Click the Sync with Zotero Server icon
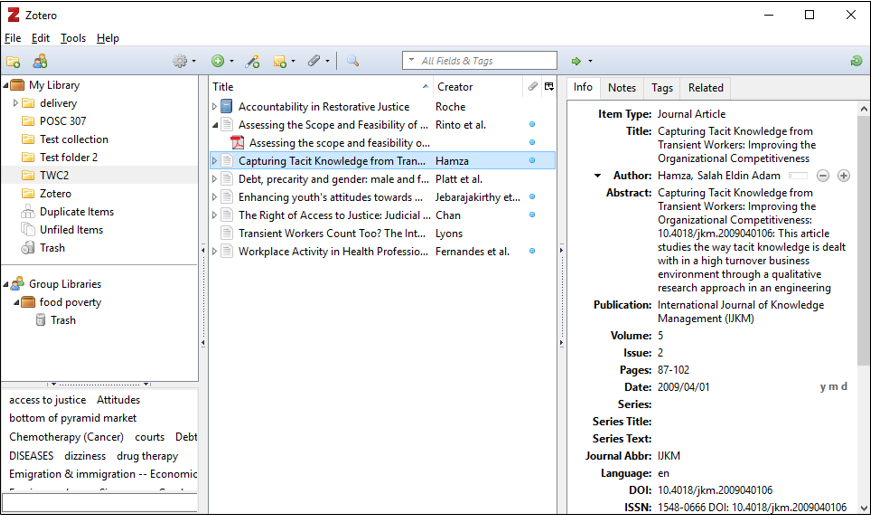 point(856,61)
